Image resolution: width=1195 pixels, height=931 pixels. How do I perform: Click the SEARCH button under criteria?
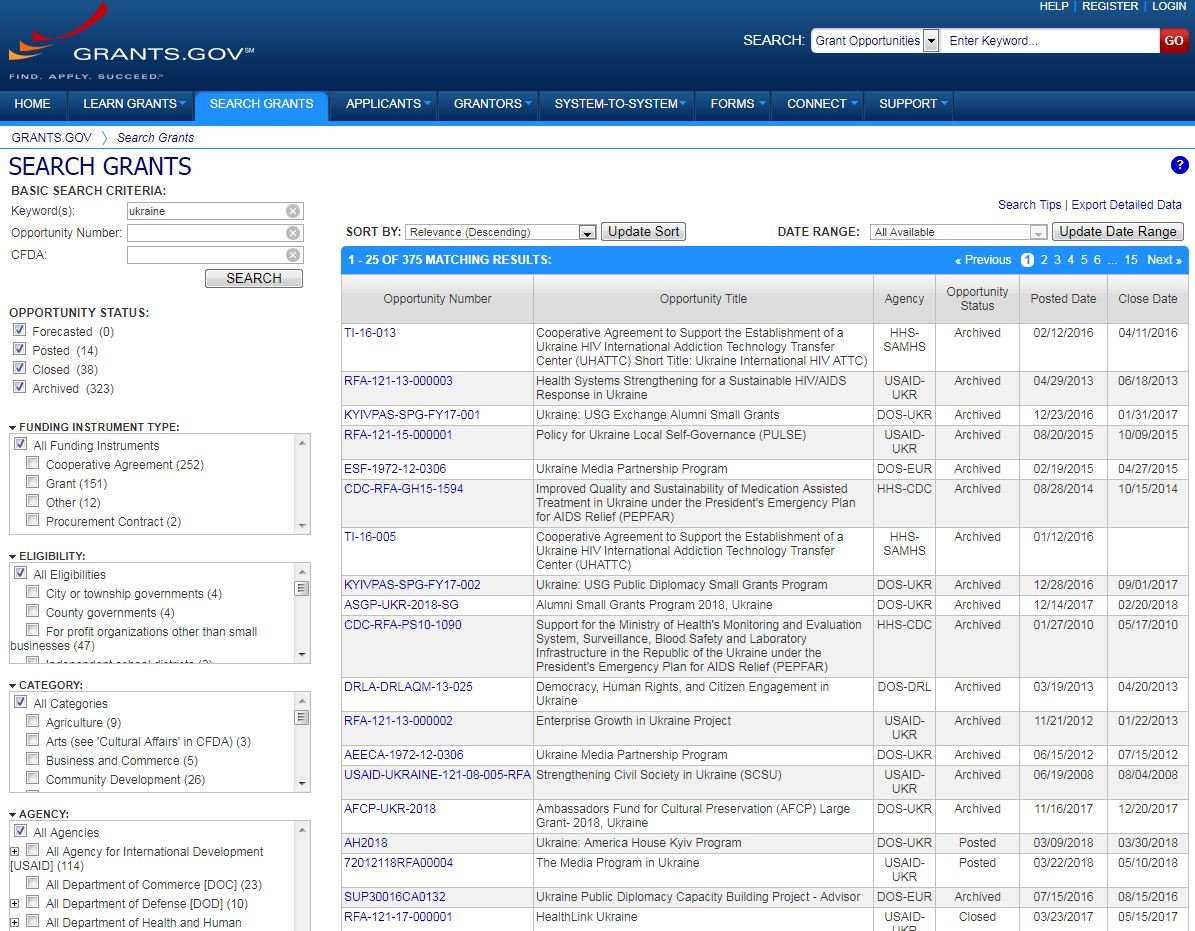254,279
